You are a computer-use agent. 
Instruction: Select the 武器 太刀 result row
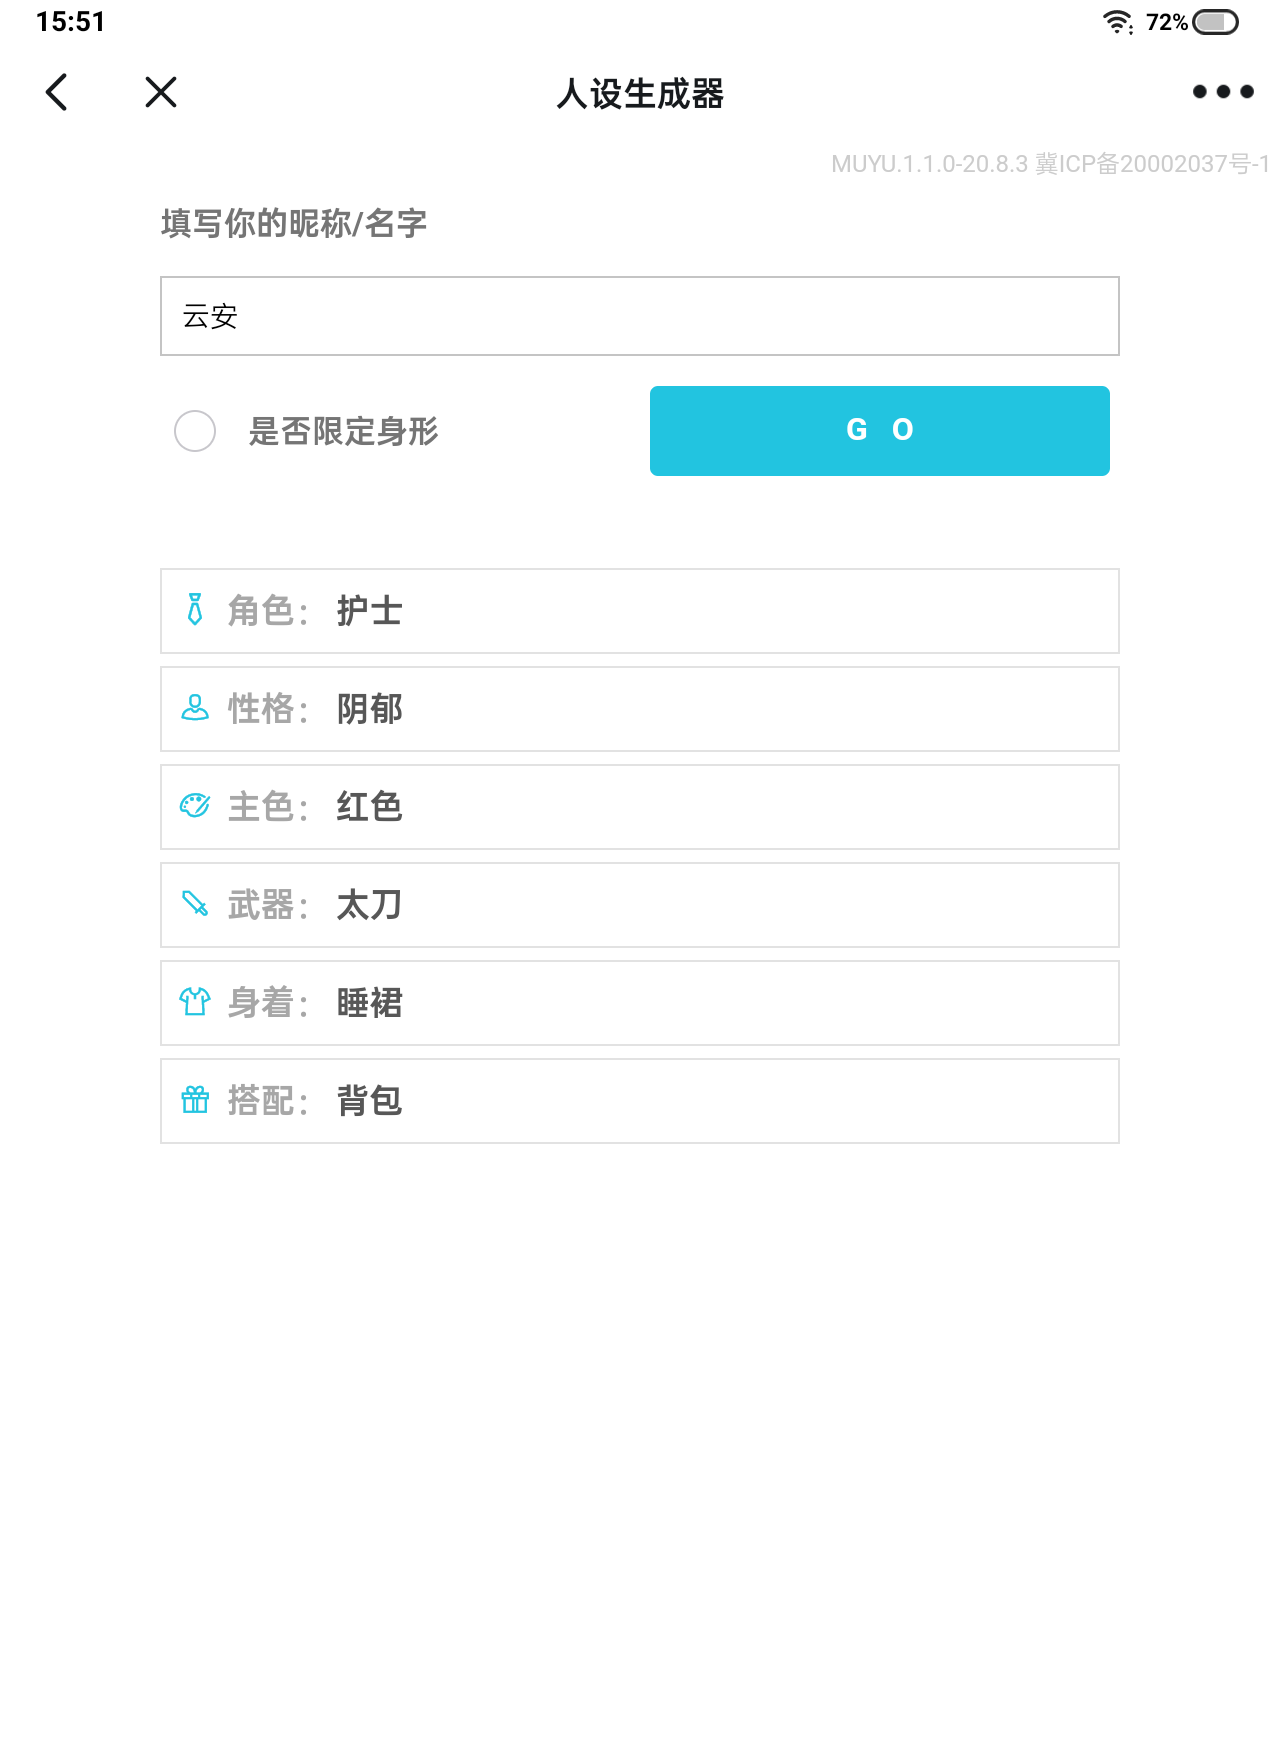[640, 905]
